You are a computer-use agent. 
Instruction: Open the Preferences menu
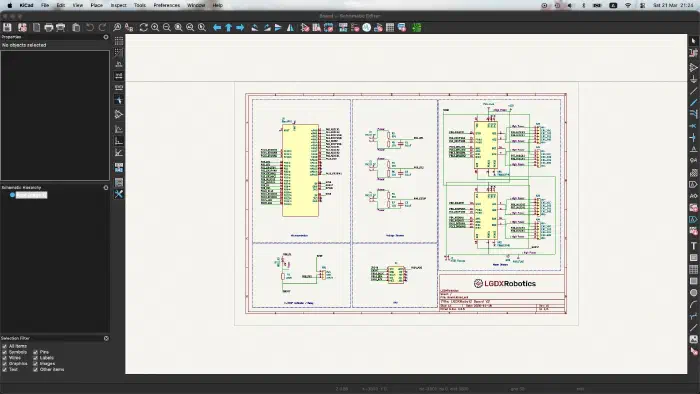pos(167,5)
